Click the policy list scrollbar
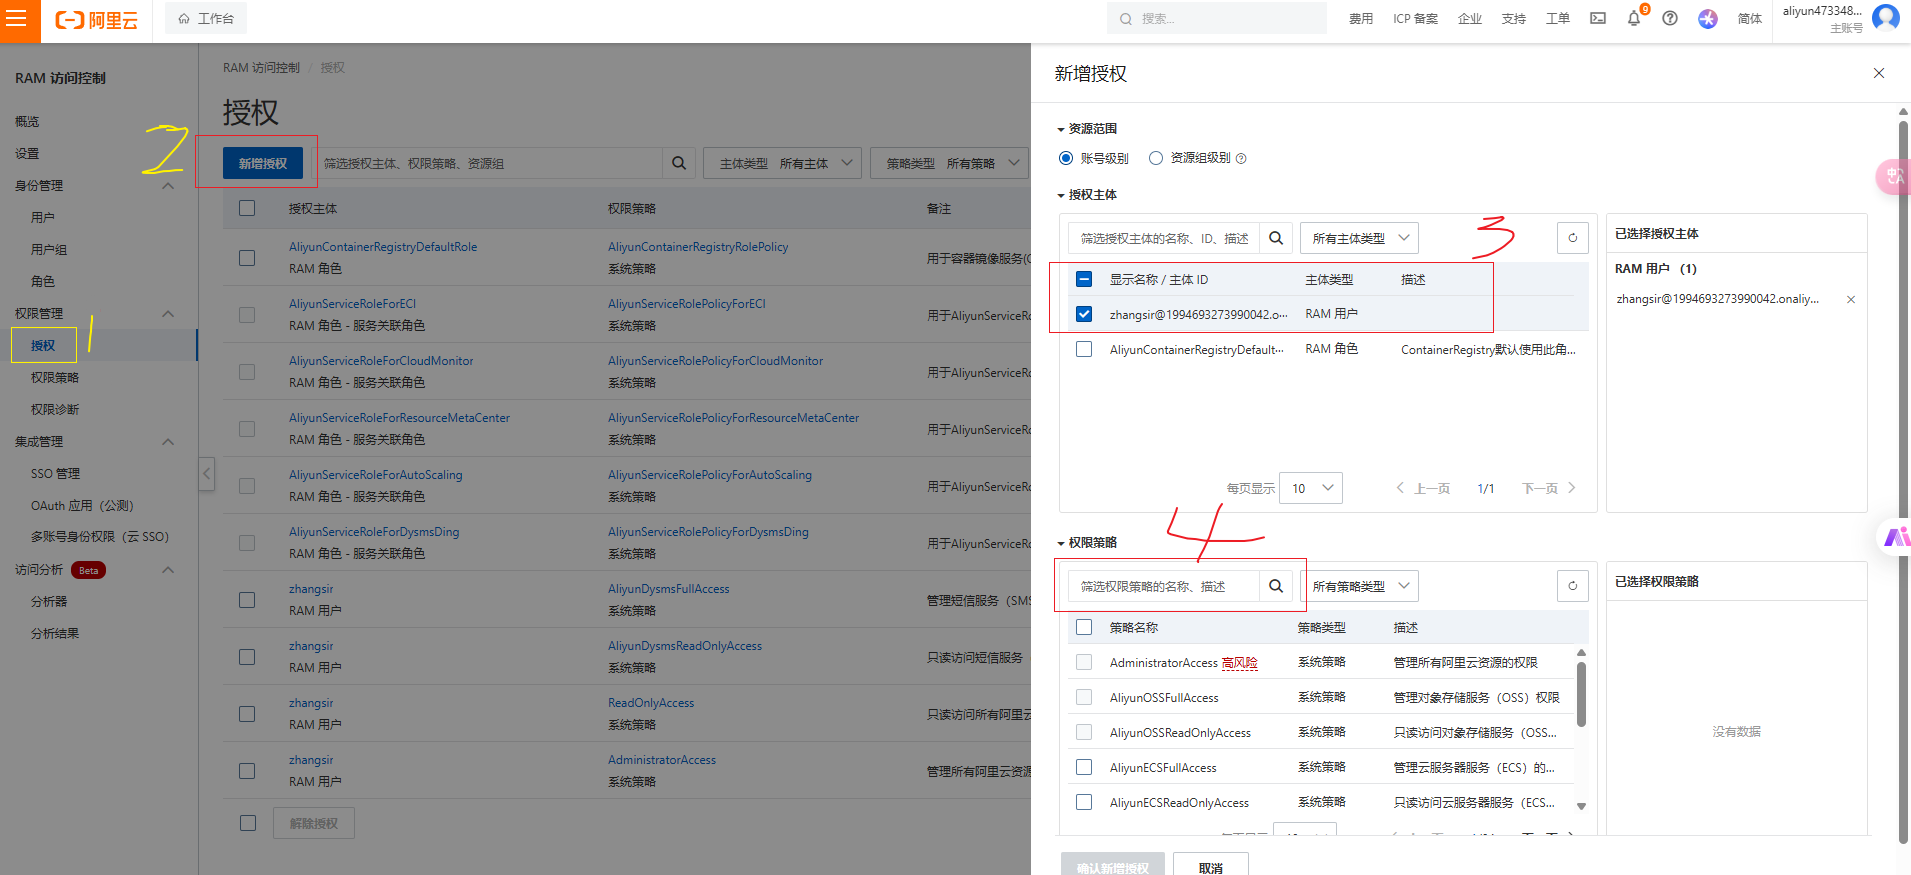Screen dimensions: 1911x875 (1581, 693)
